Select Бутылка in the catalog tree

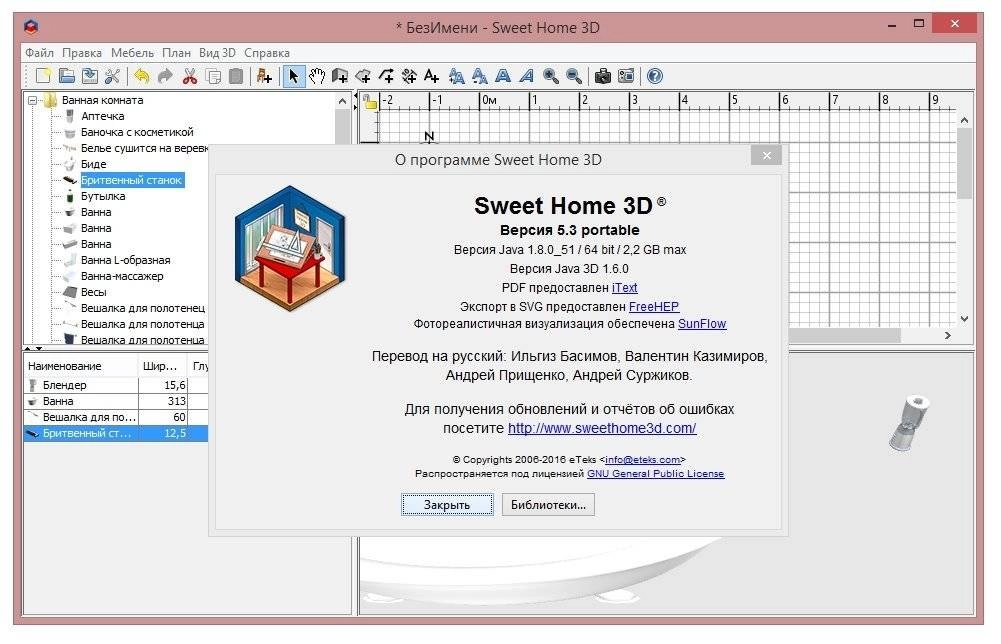(x=103, y=196)
